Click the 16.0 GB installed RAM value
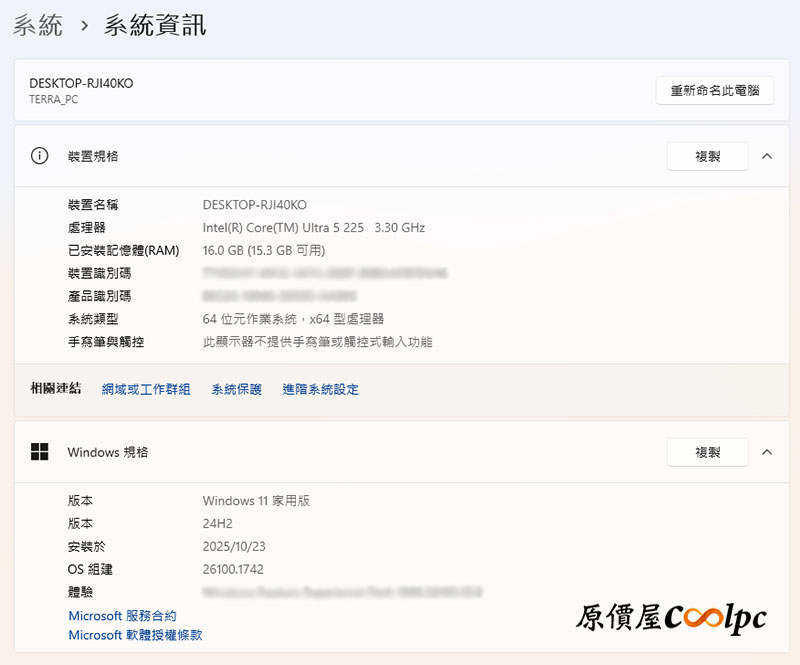The image size is (800, 665). point(263,250)
